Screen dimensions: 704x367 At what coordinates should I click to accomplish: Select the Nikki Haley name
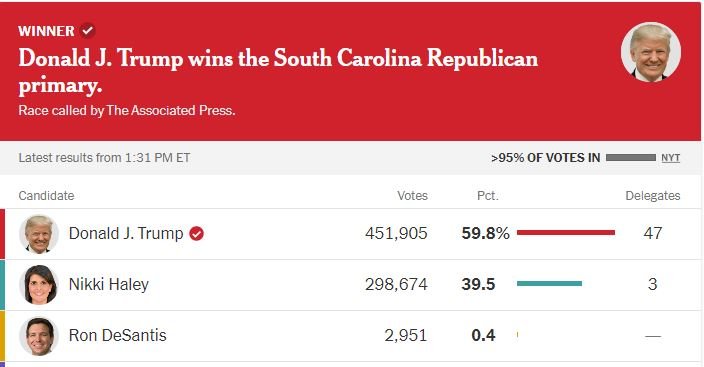109,284
